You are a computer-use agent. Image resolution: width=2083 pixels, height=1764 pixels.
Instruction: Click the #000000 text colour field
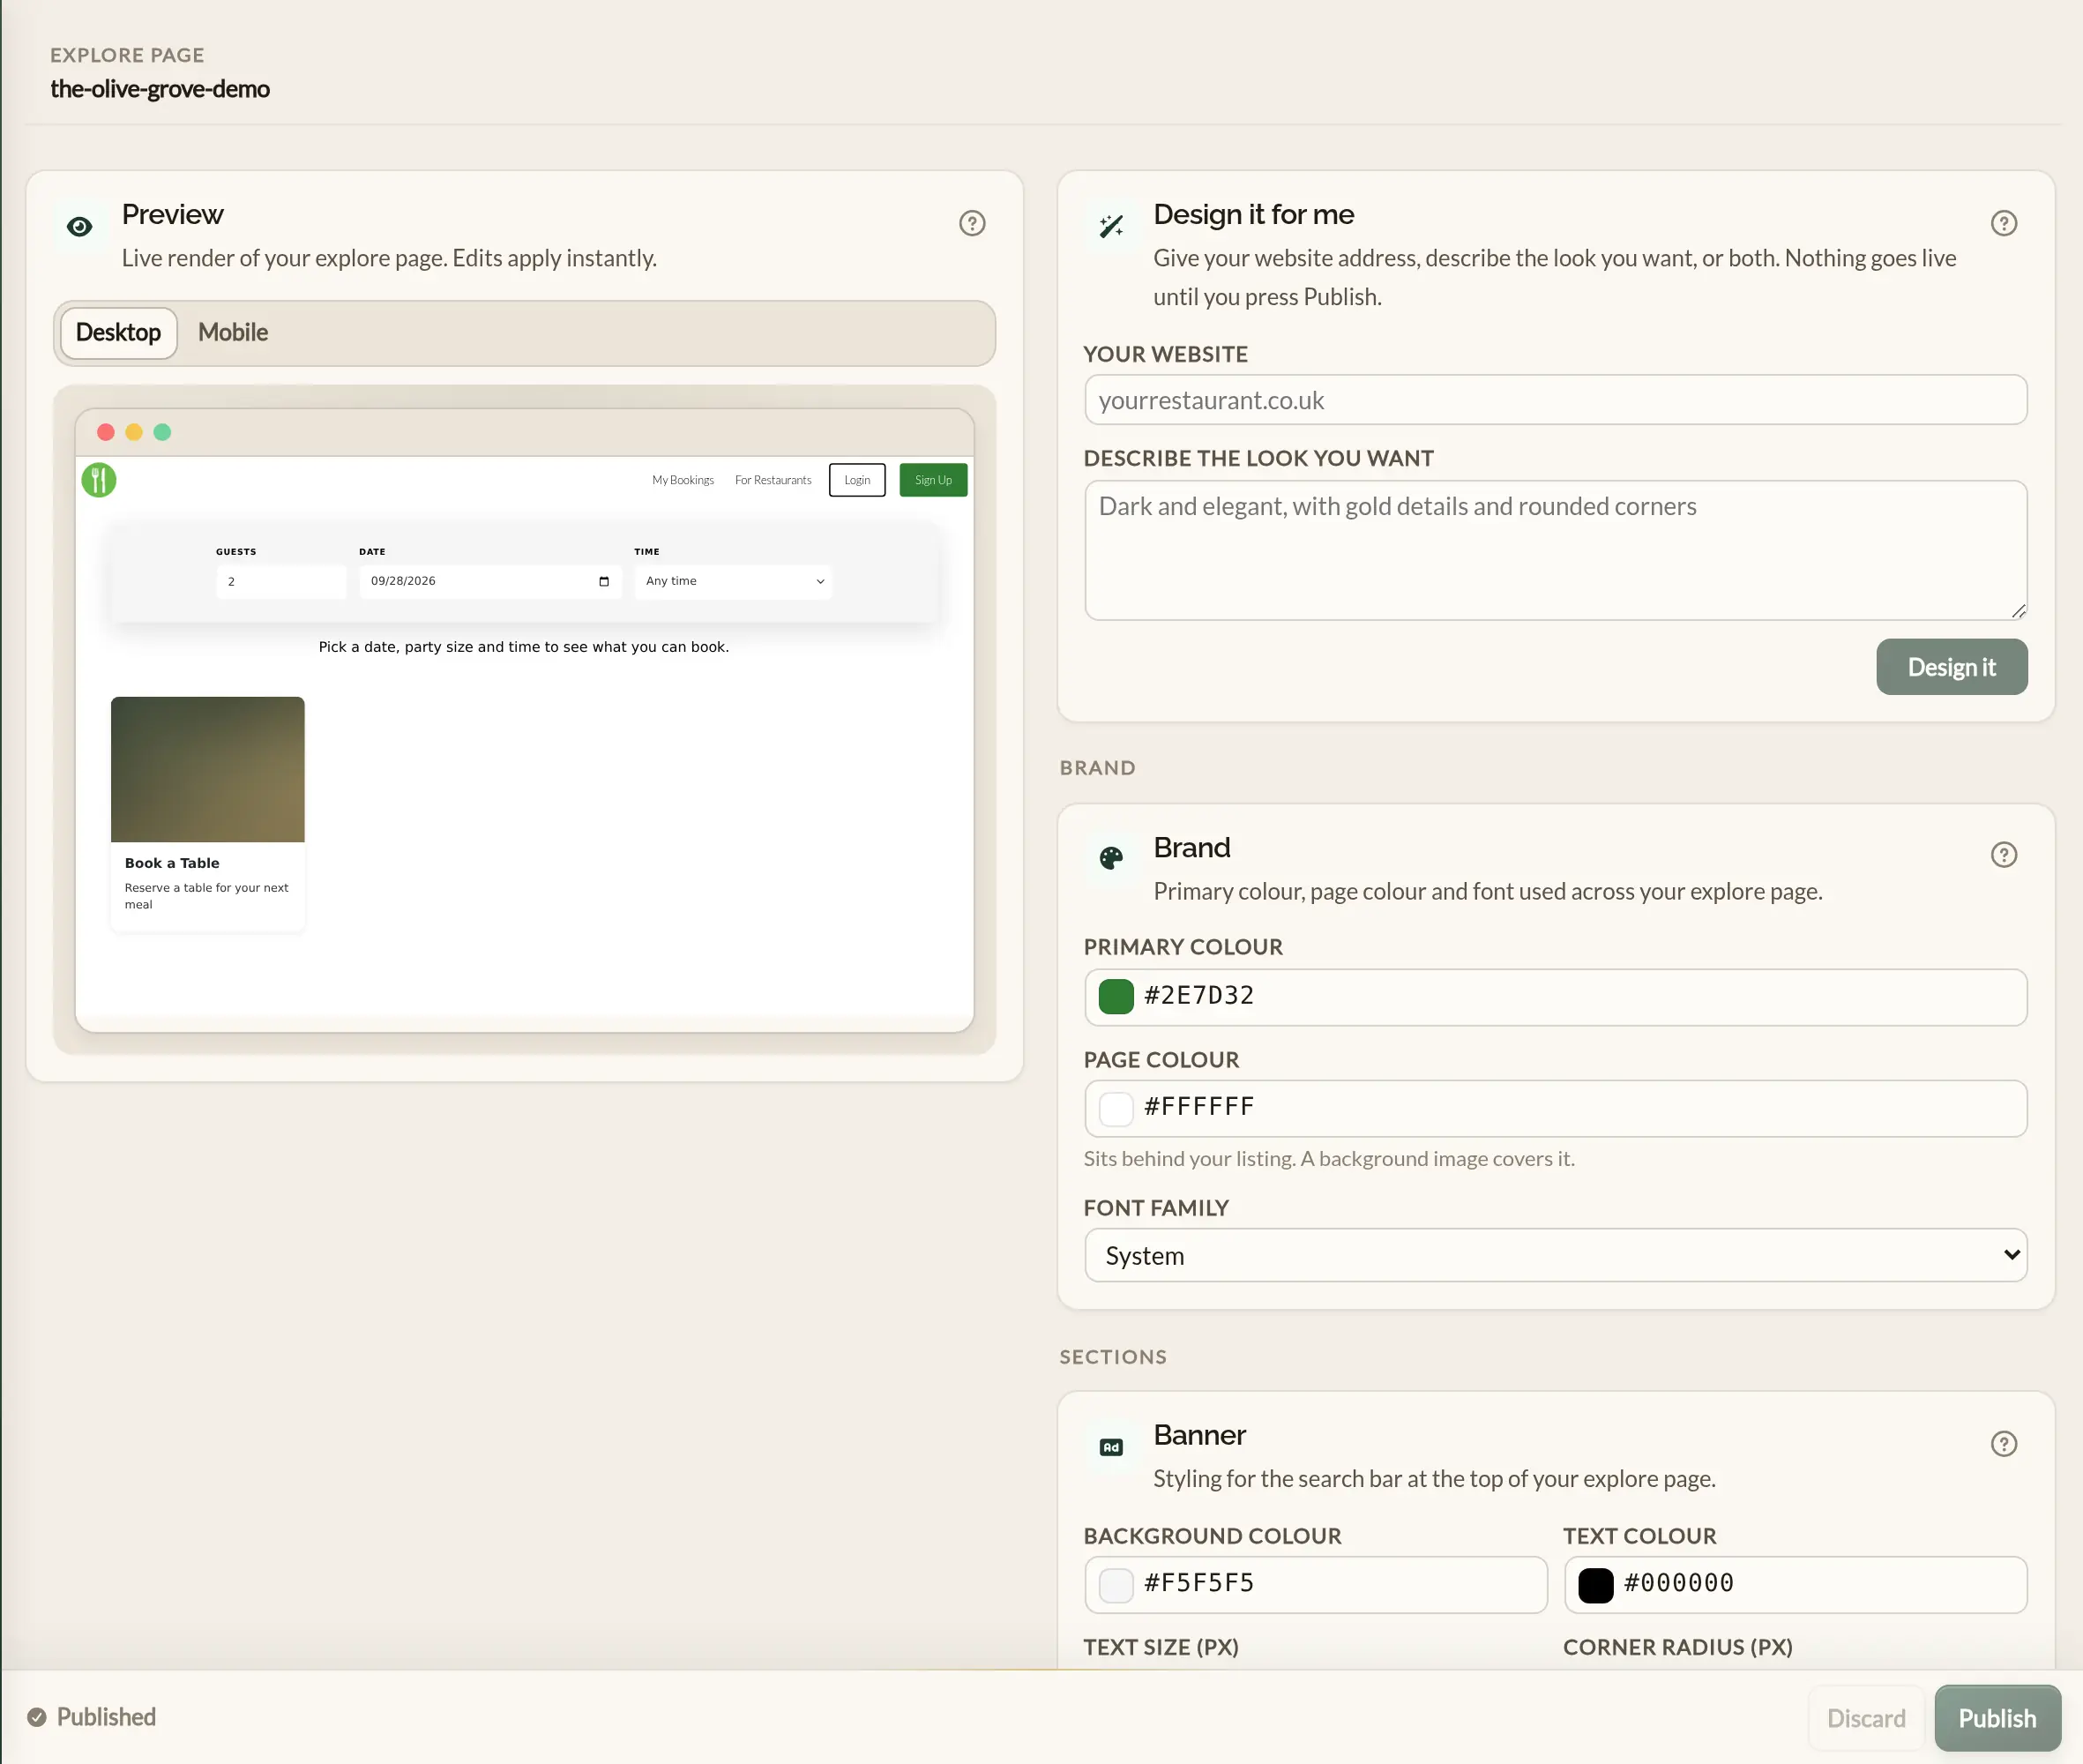(x=1795, y=1585)
